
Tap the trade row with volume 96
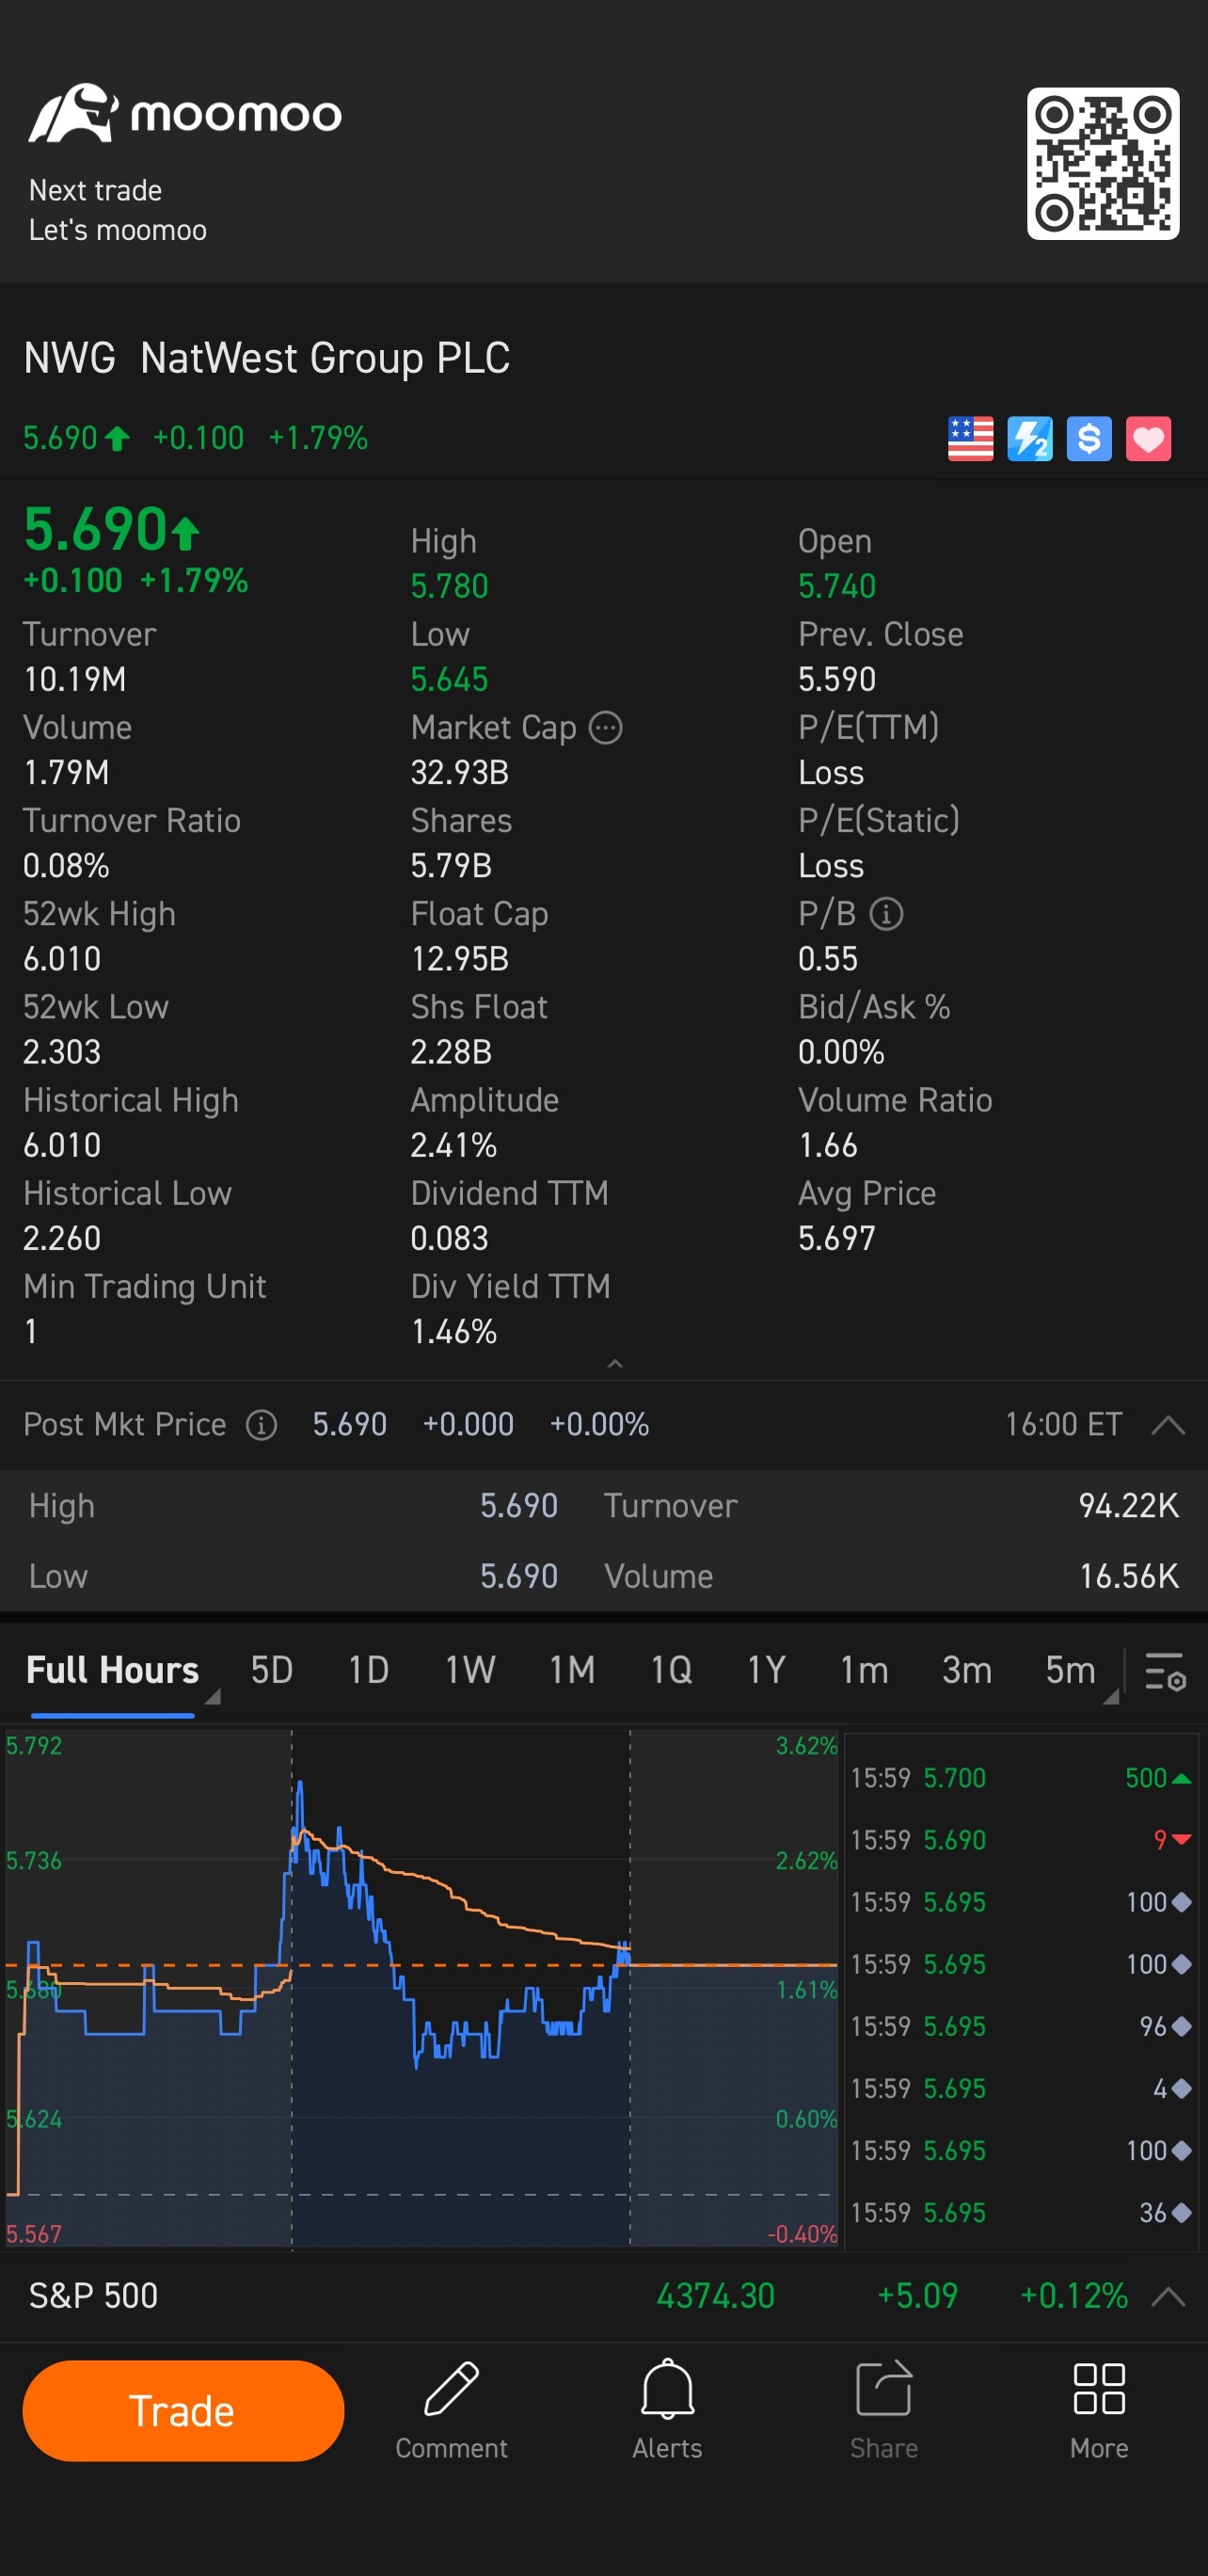pyautogui.click(x=1020, y=2026)
